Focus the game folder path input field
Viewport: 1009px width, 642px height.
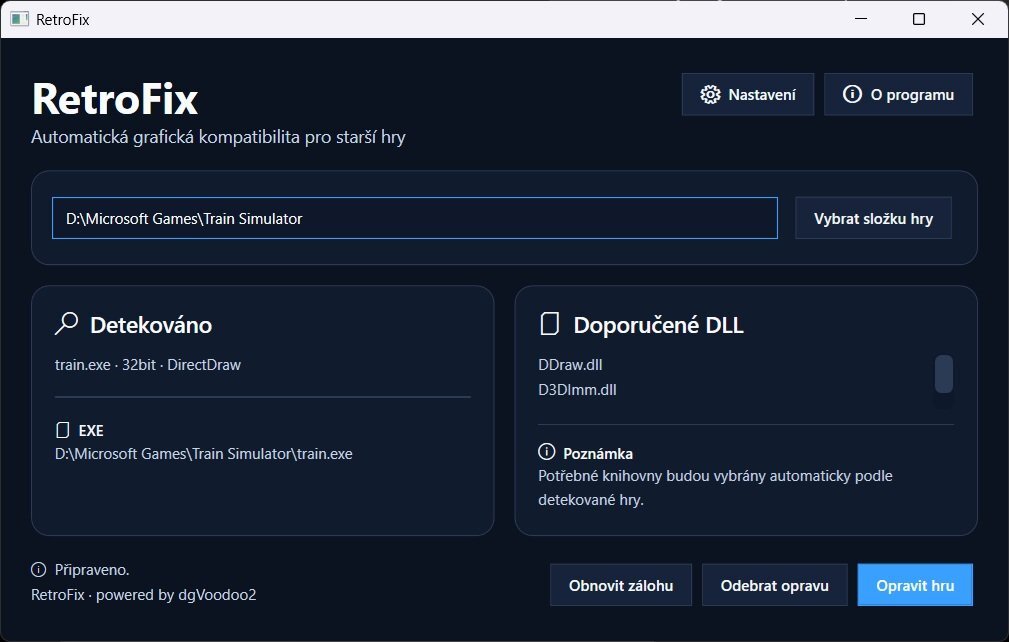[414, 218]
